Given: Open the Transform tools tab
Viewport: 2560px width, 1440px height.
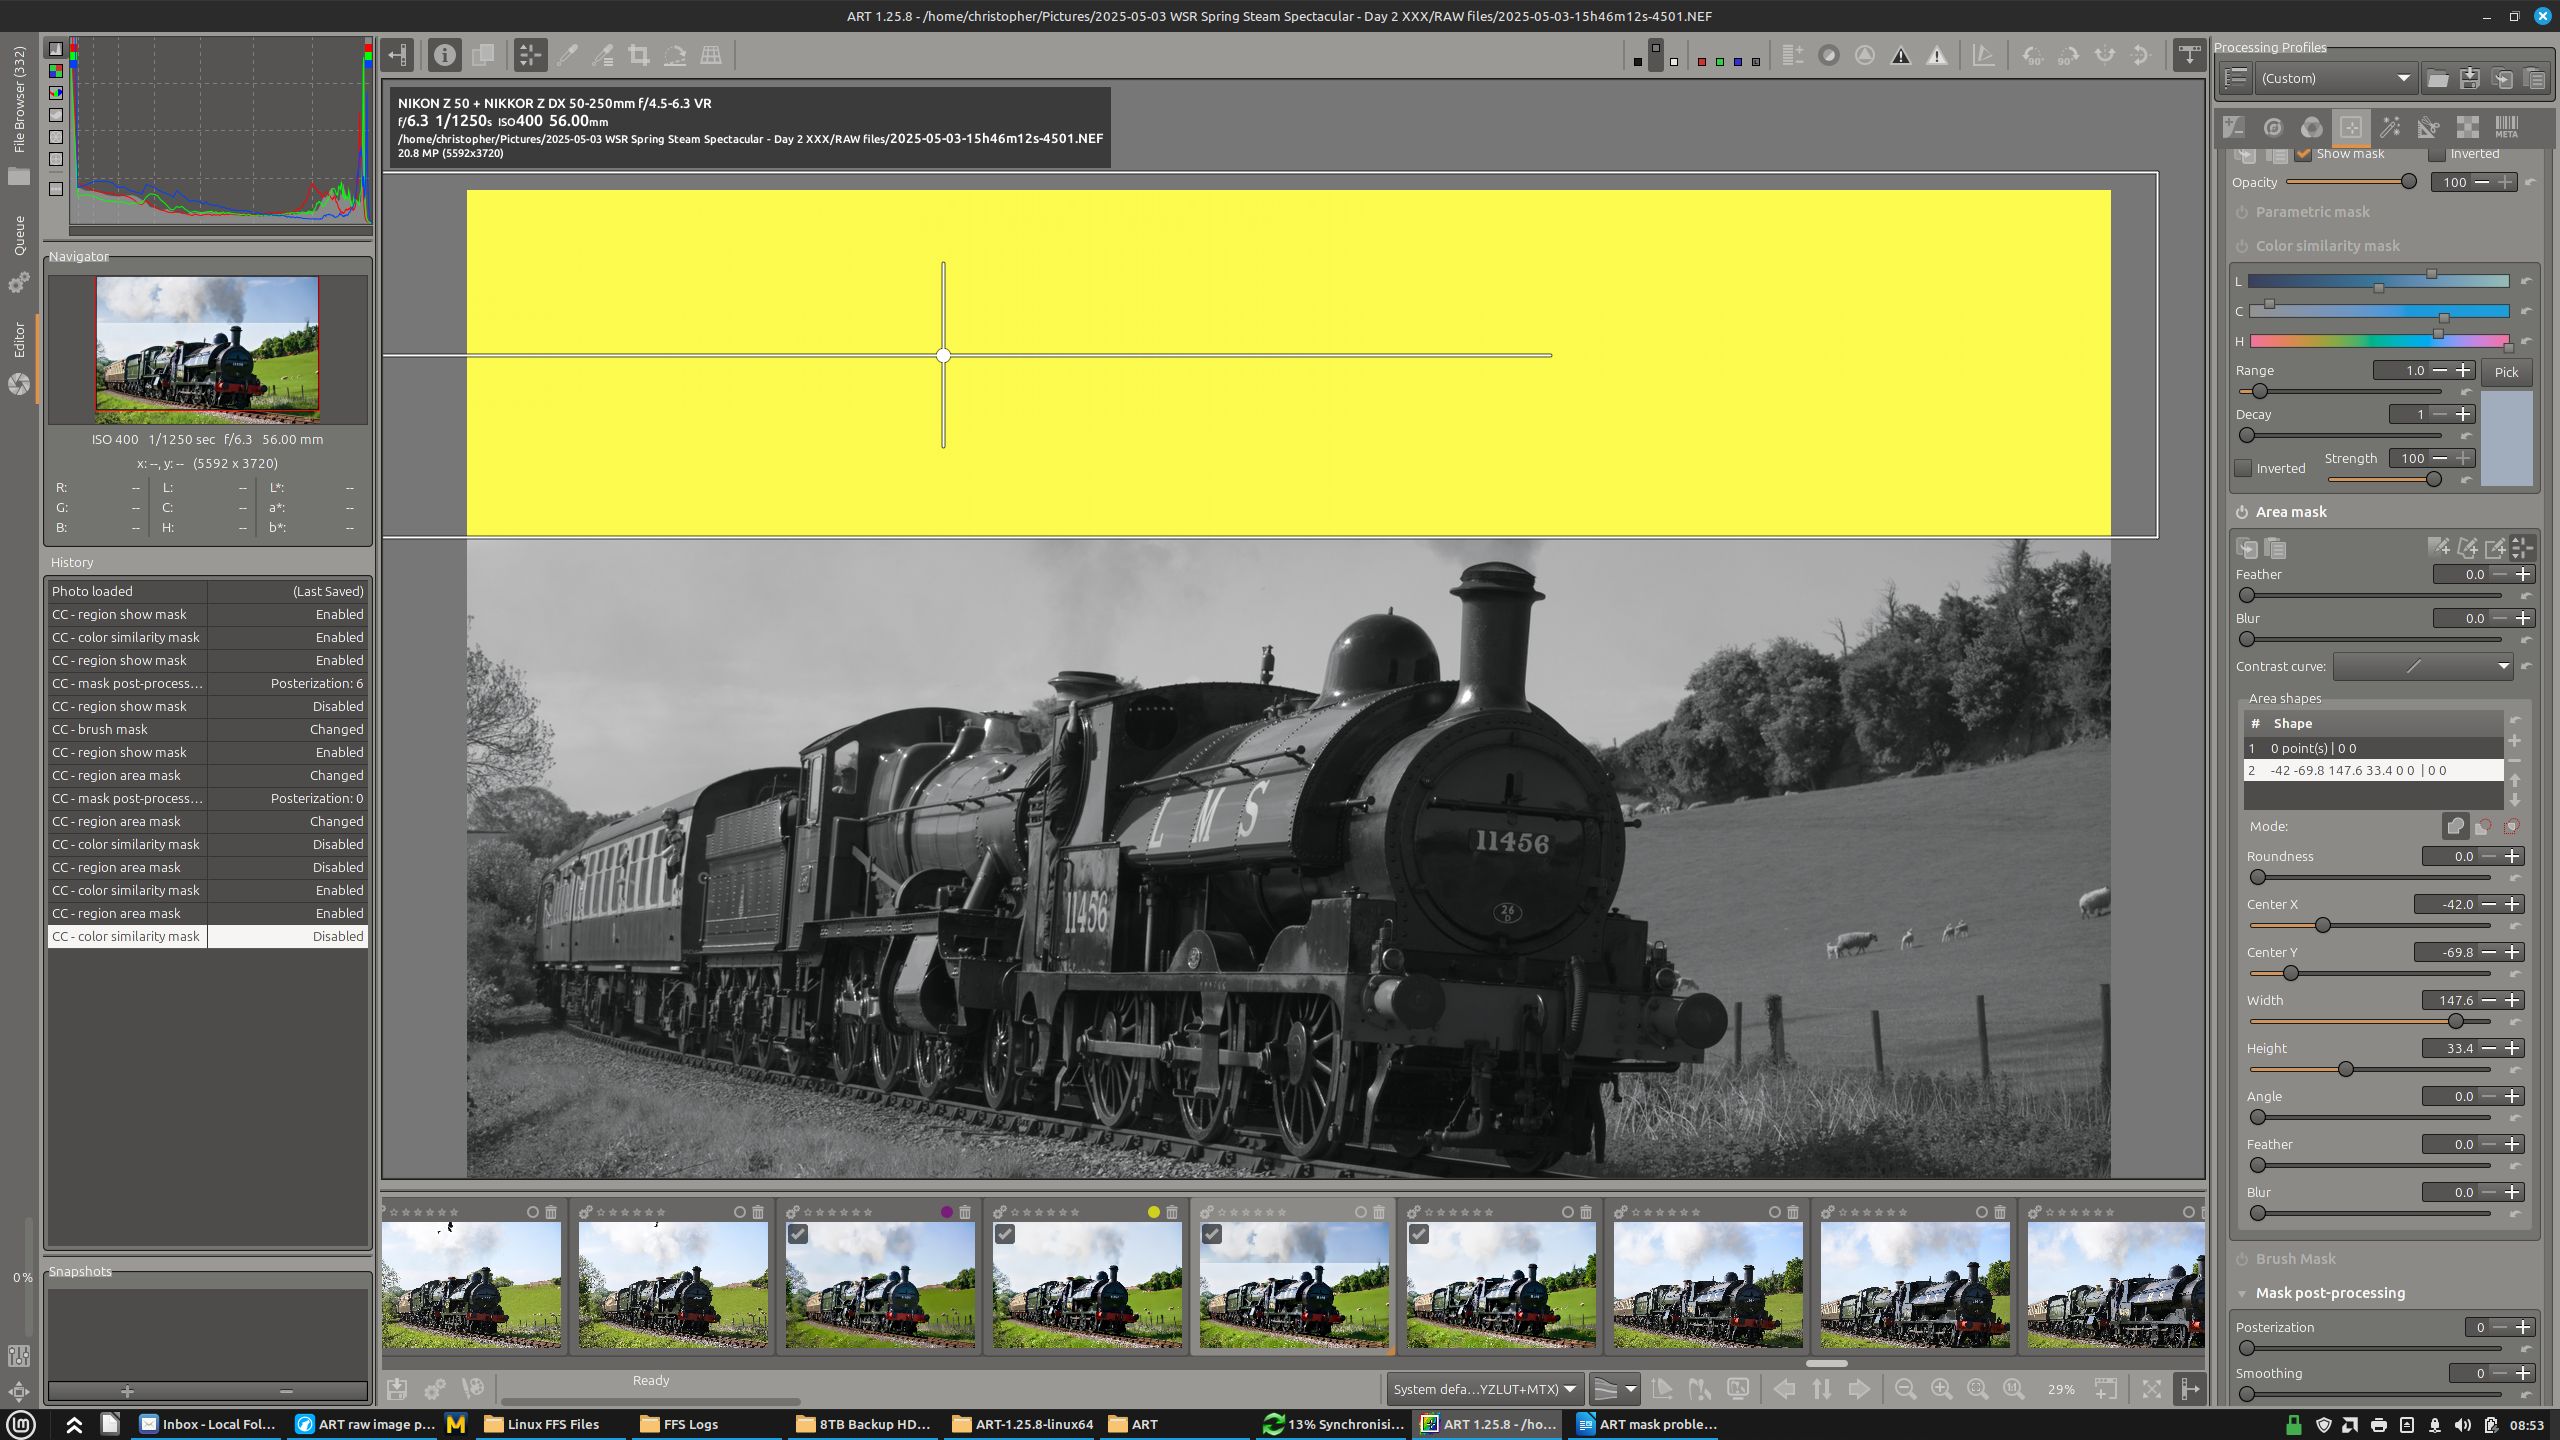Looking at the screenshot, I should [x=2429, y=127].
